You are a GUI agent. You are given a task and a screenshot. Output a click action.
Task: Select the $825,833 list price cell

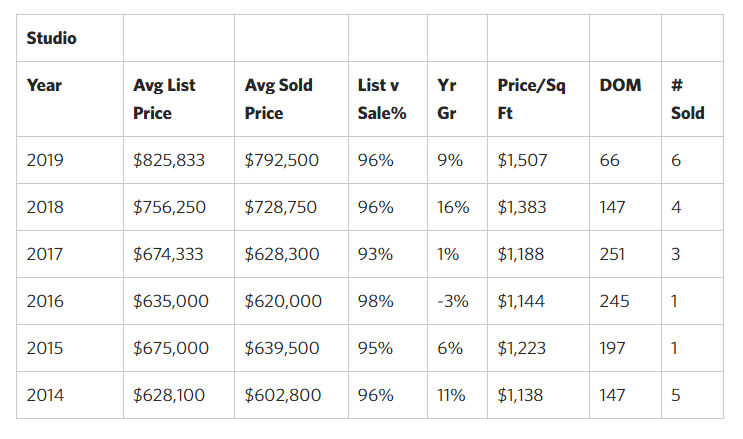[169, 160]
